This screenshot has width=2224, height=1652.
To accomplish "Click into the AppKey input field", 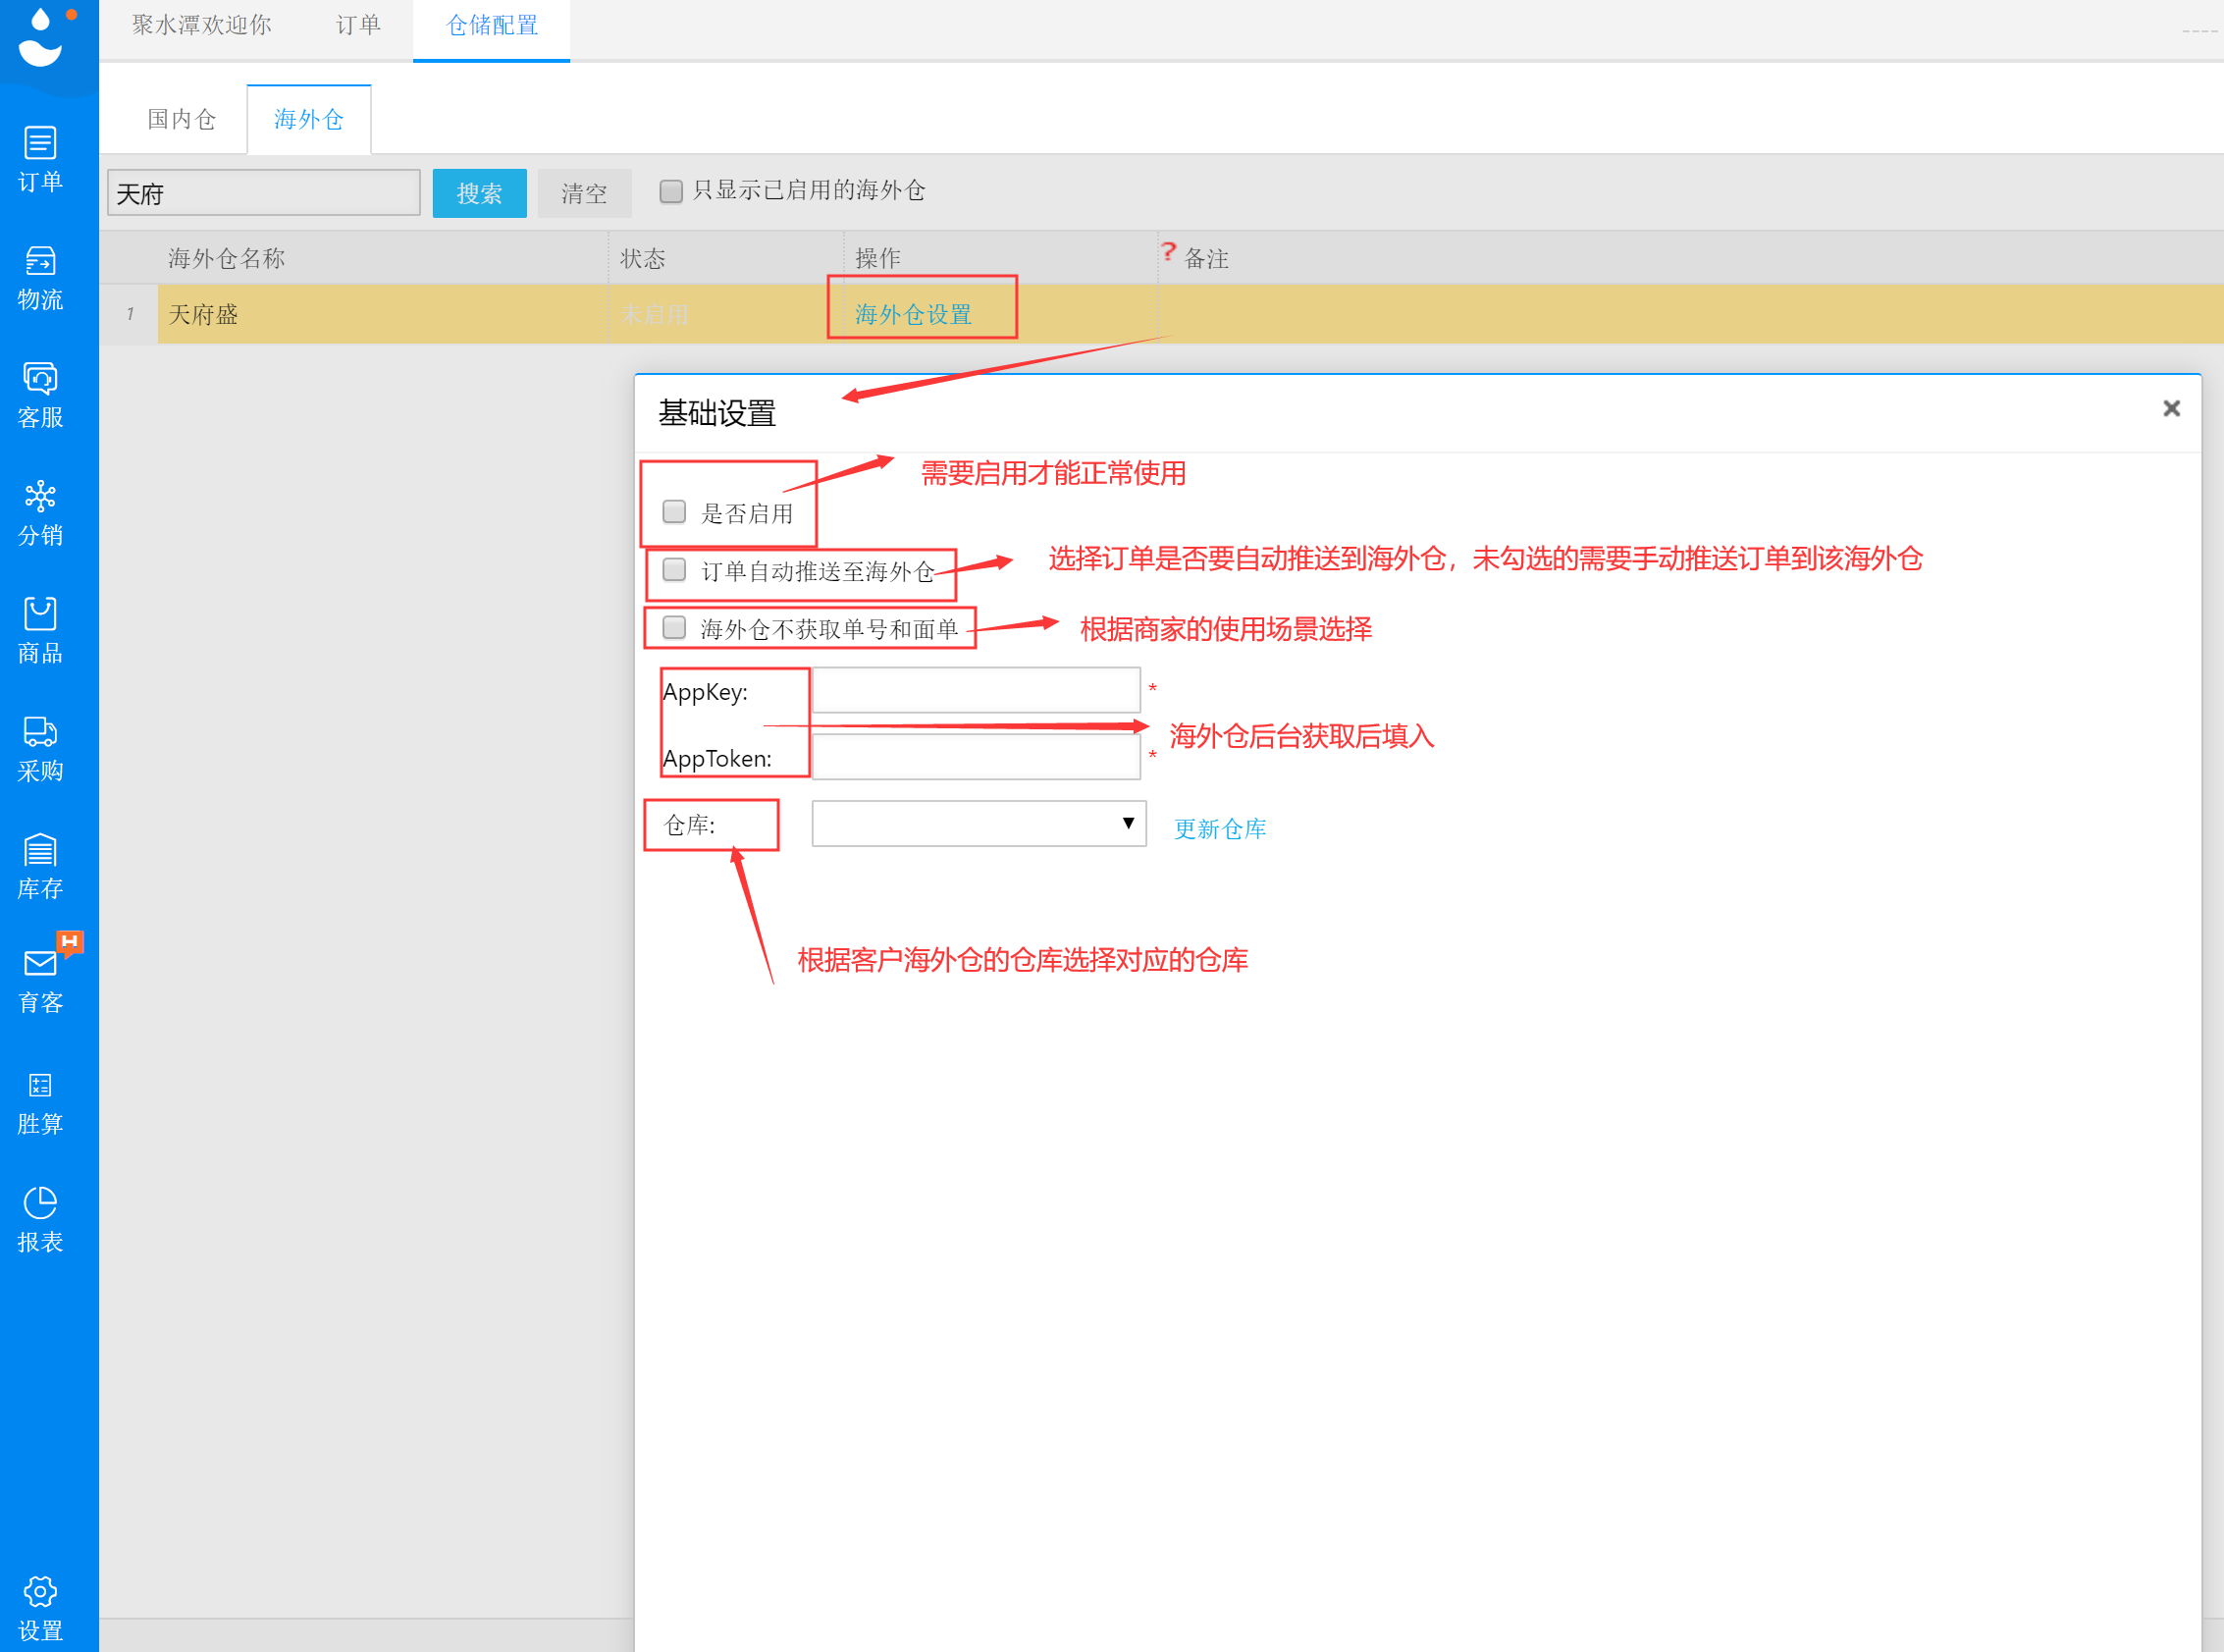I will [x=975, y=690].
